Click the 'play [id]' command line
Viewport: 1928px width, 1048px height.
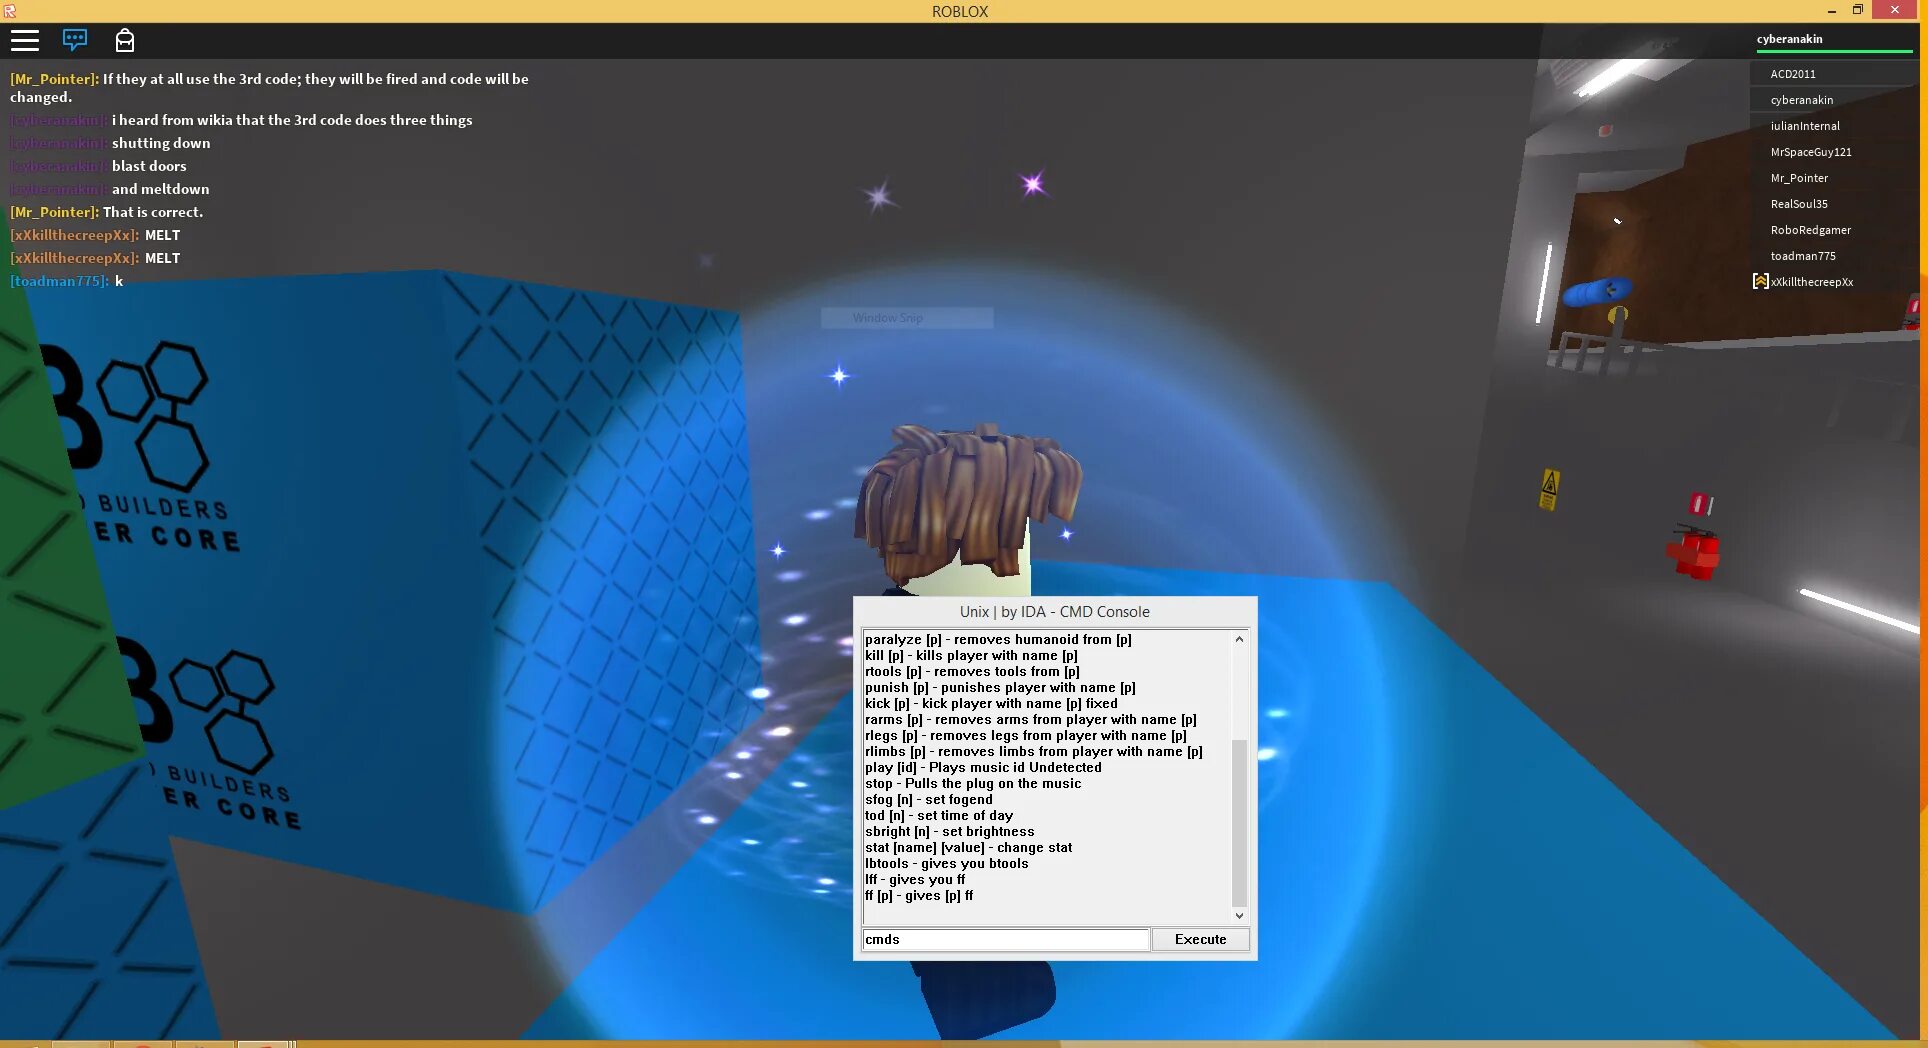tap(983, 767)
